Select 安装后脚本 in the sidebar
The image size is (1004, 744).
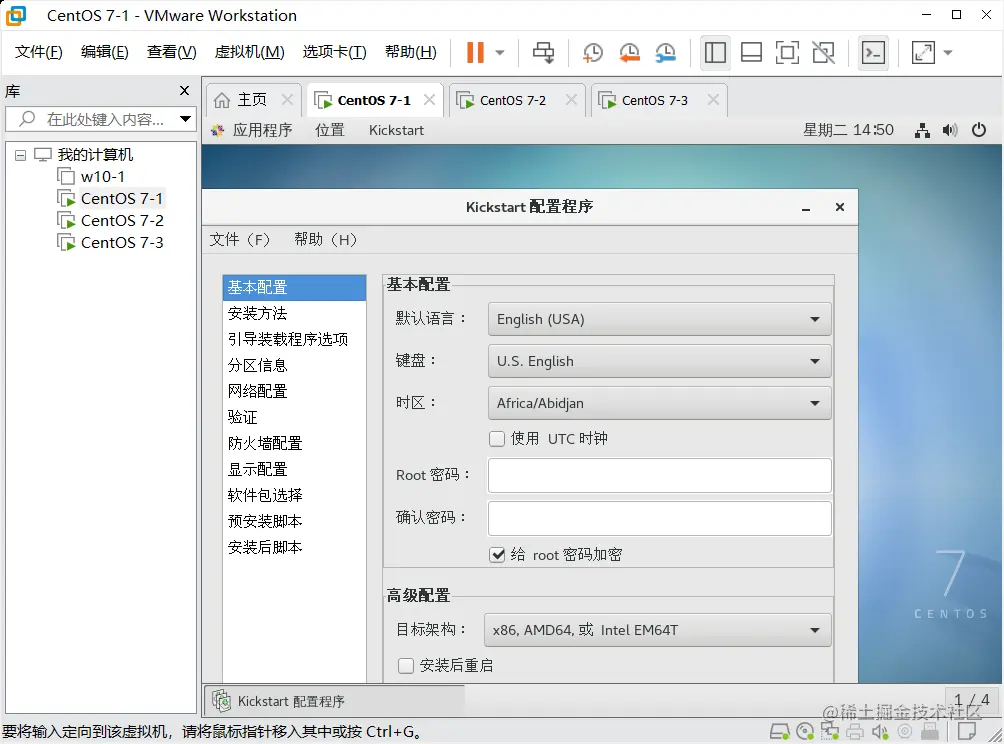coord(295,547)
